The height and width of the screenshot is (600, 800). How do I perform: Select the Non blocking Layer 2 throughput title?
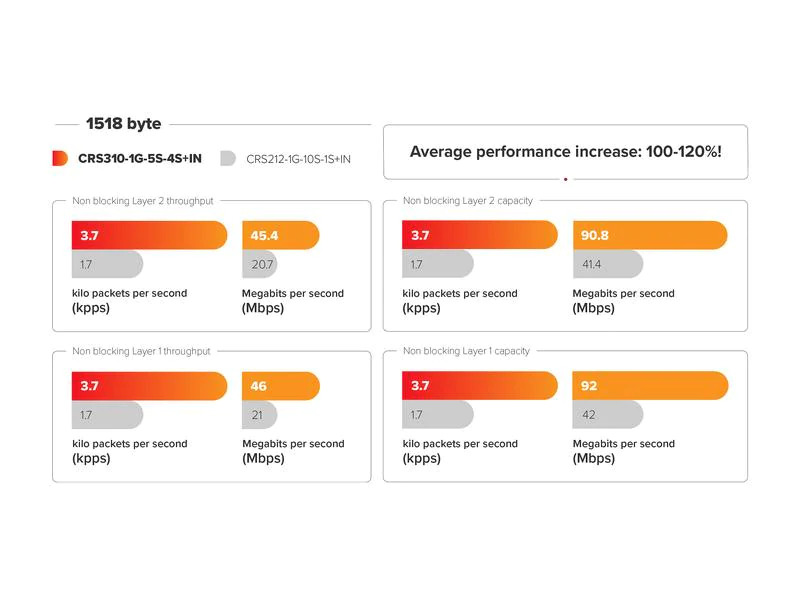point(143,201)
